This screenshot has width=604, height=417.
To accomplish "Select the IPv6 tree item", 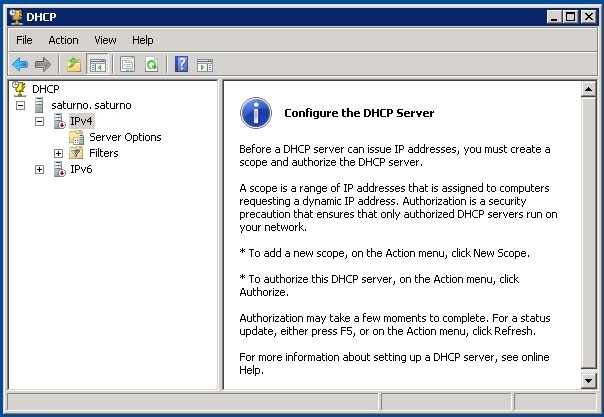I will 81,169.
